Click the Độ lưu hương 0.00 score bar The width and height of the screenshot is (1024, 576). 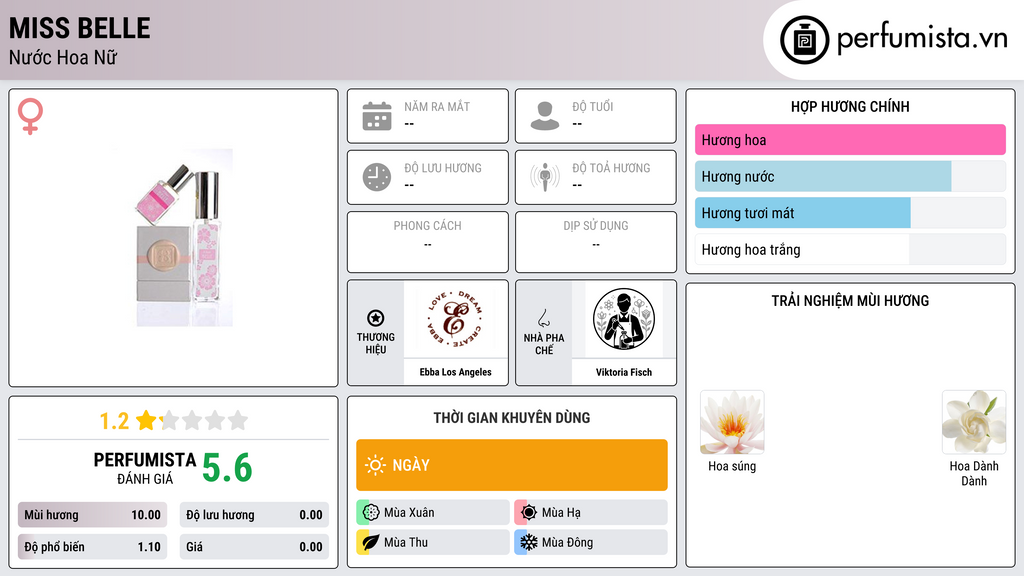click(254, 515)
